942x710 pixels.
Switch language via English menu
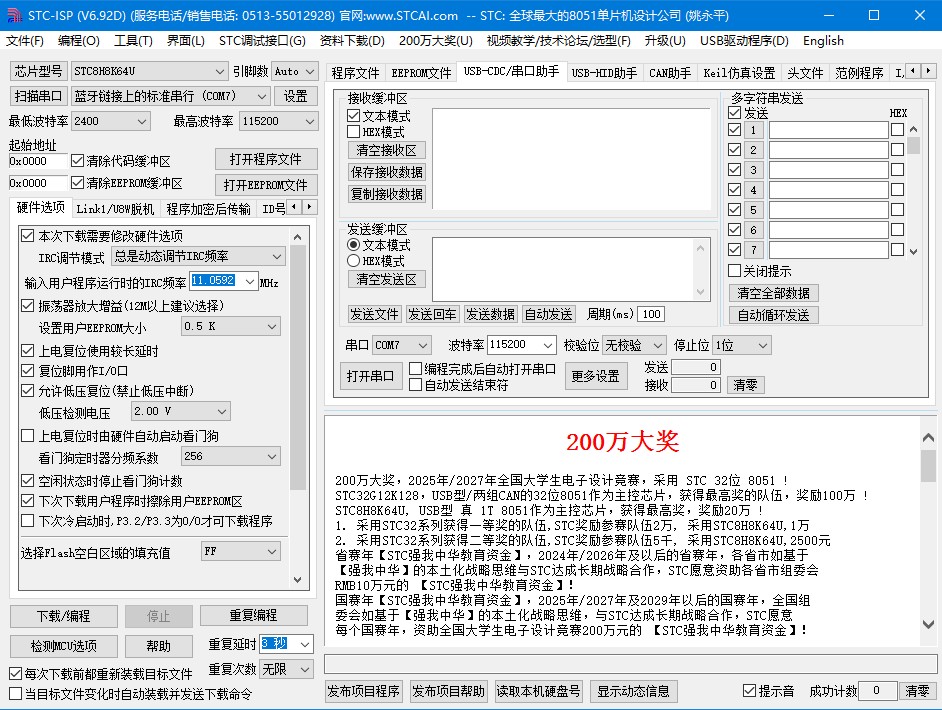pyautogui.click(x=823, y=41)
